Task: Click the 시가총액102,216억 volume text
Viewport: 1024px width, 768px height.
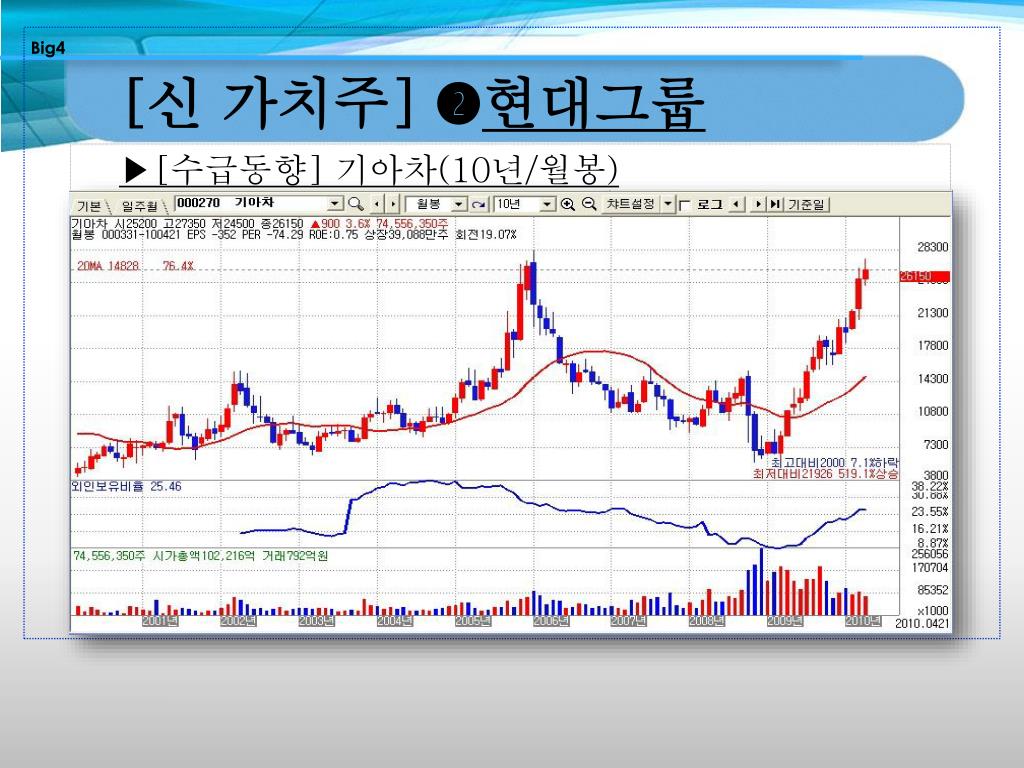Action: tap(204, 556)
